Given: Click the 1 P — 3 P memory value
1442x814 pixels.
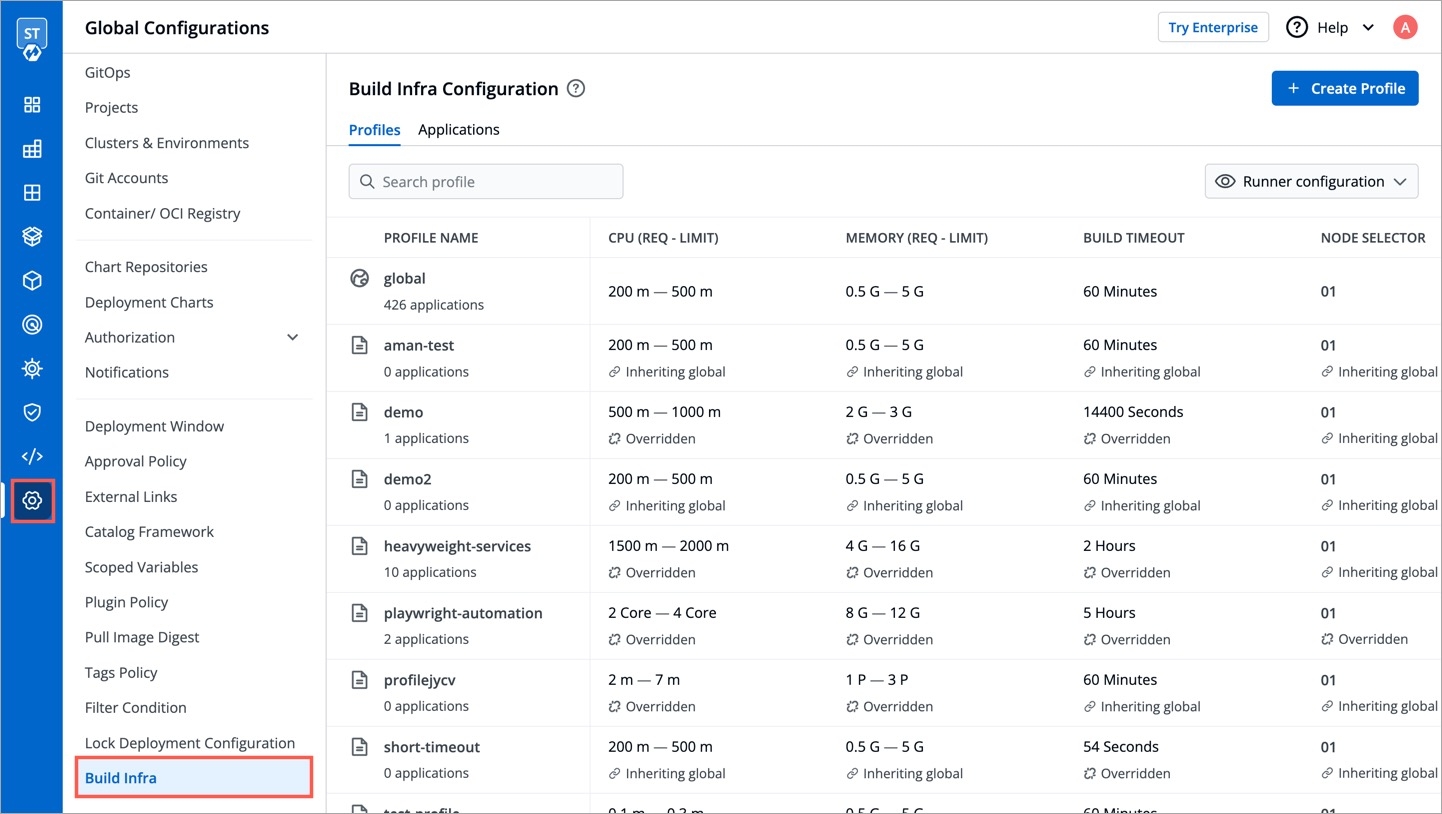Looking at the screenshot, I should [877, 680].
